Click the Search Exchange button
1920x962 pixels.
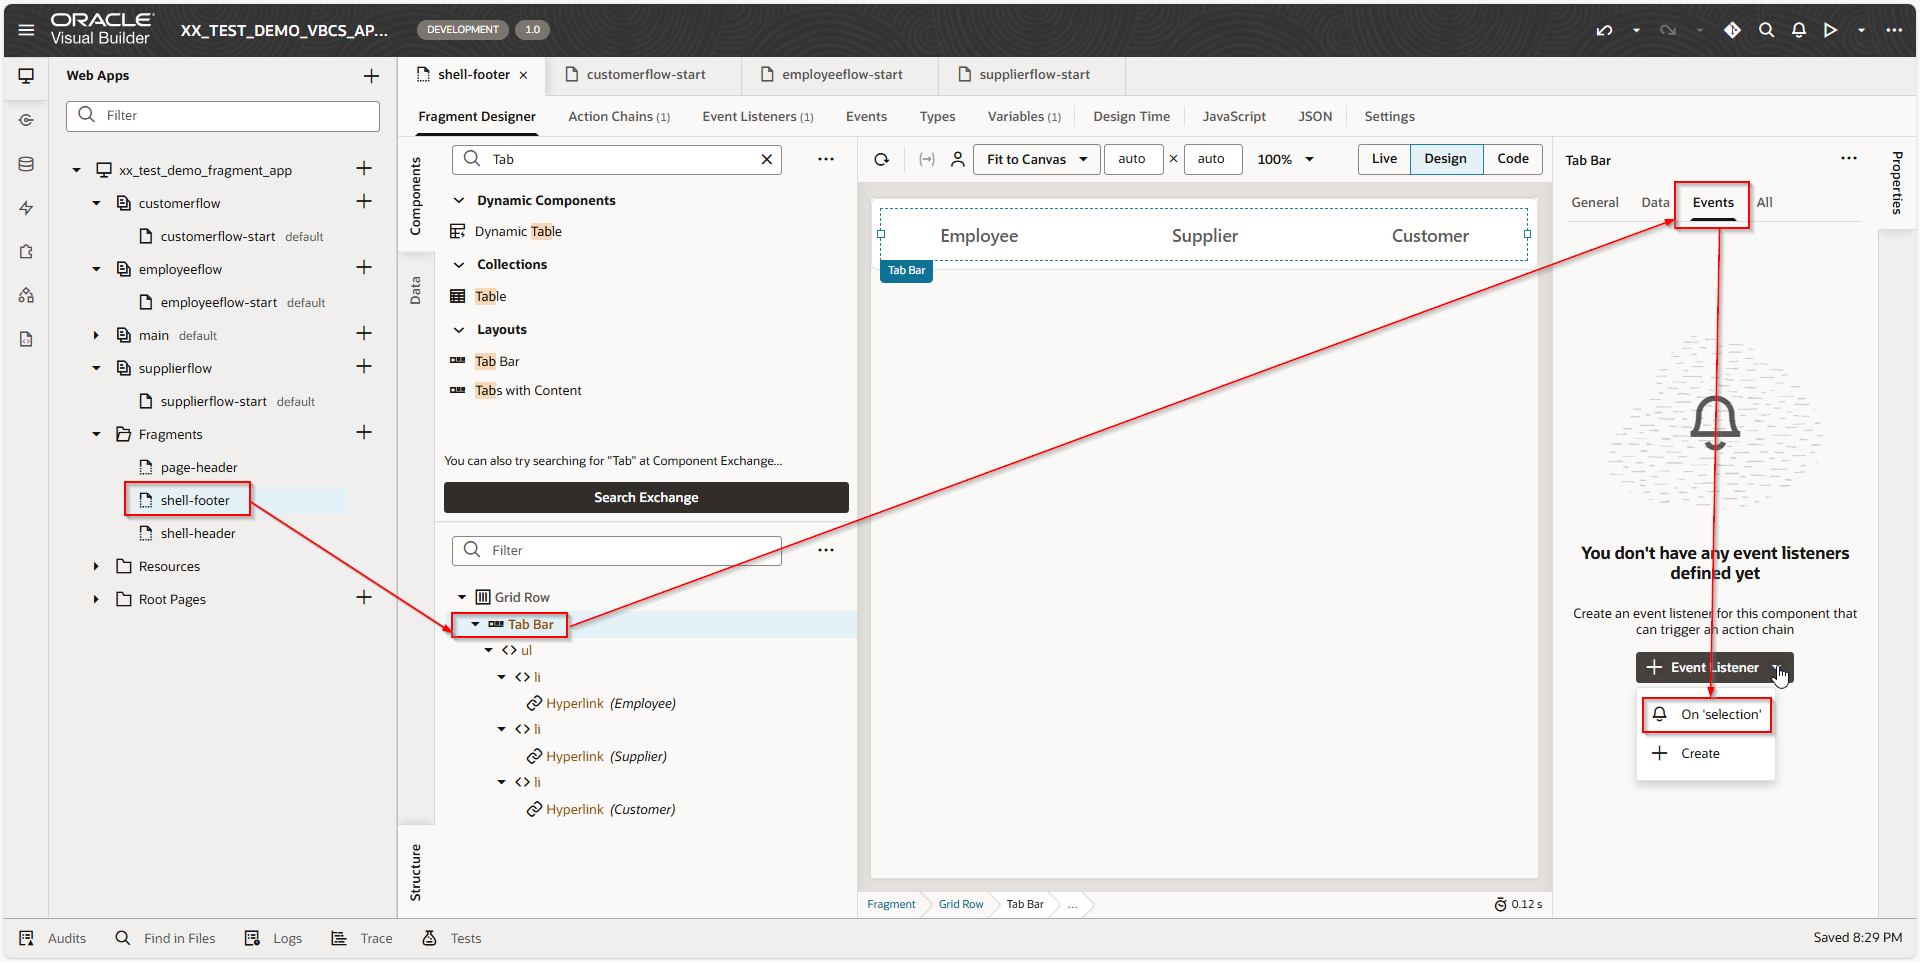pyautogui.click(x=646, y=498)
